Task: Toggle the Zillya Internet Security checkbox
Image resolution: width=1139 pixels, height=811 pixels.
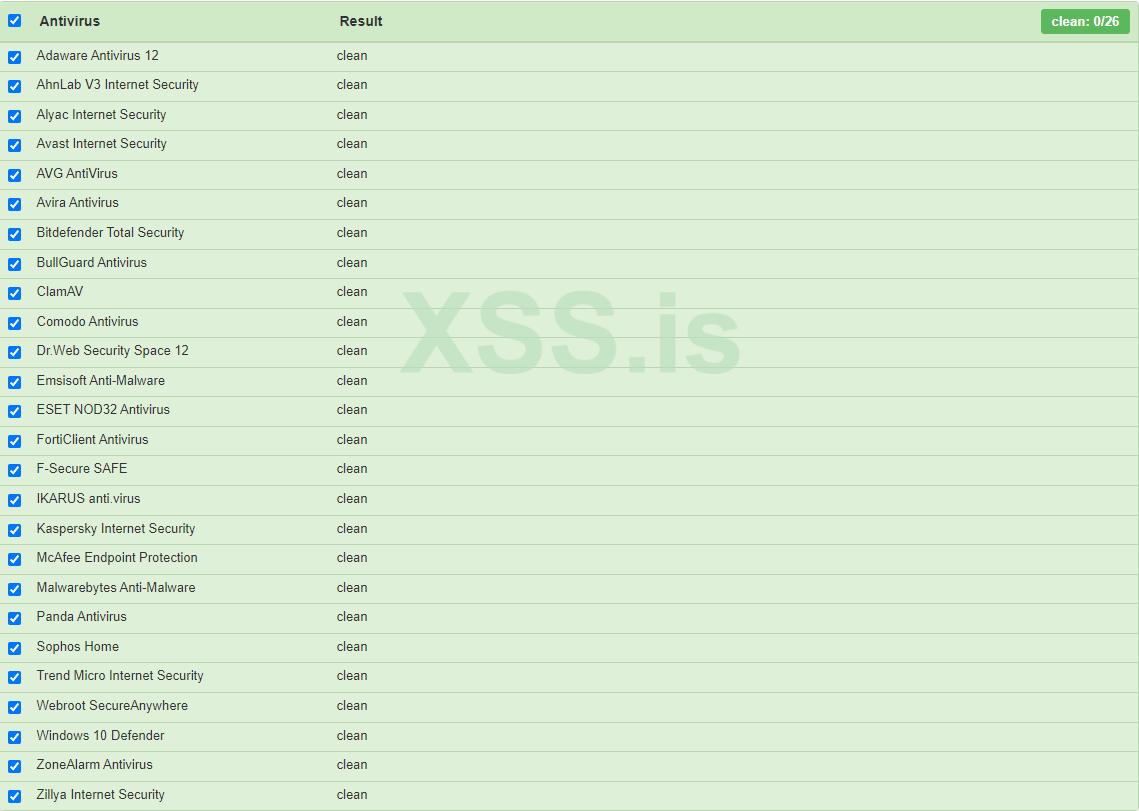Action: 14,796
